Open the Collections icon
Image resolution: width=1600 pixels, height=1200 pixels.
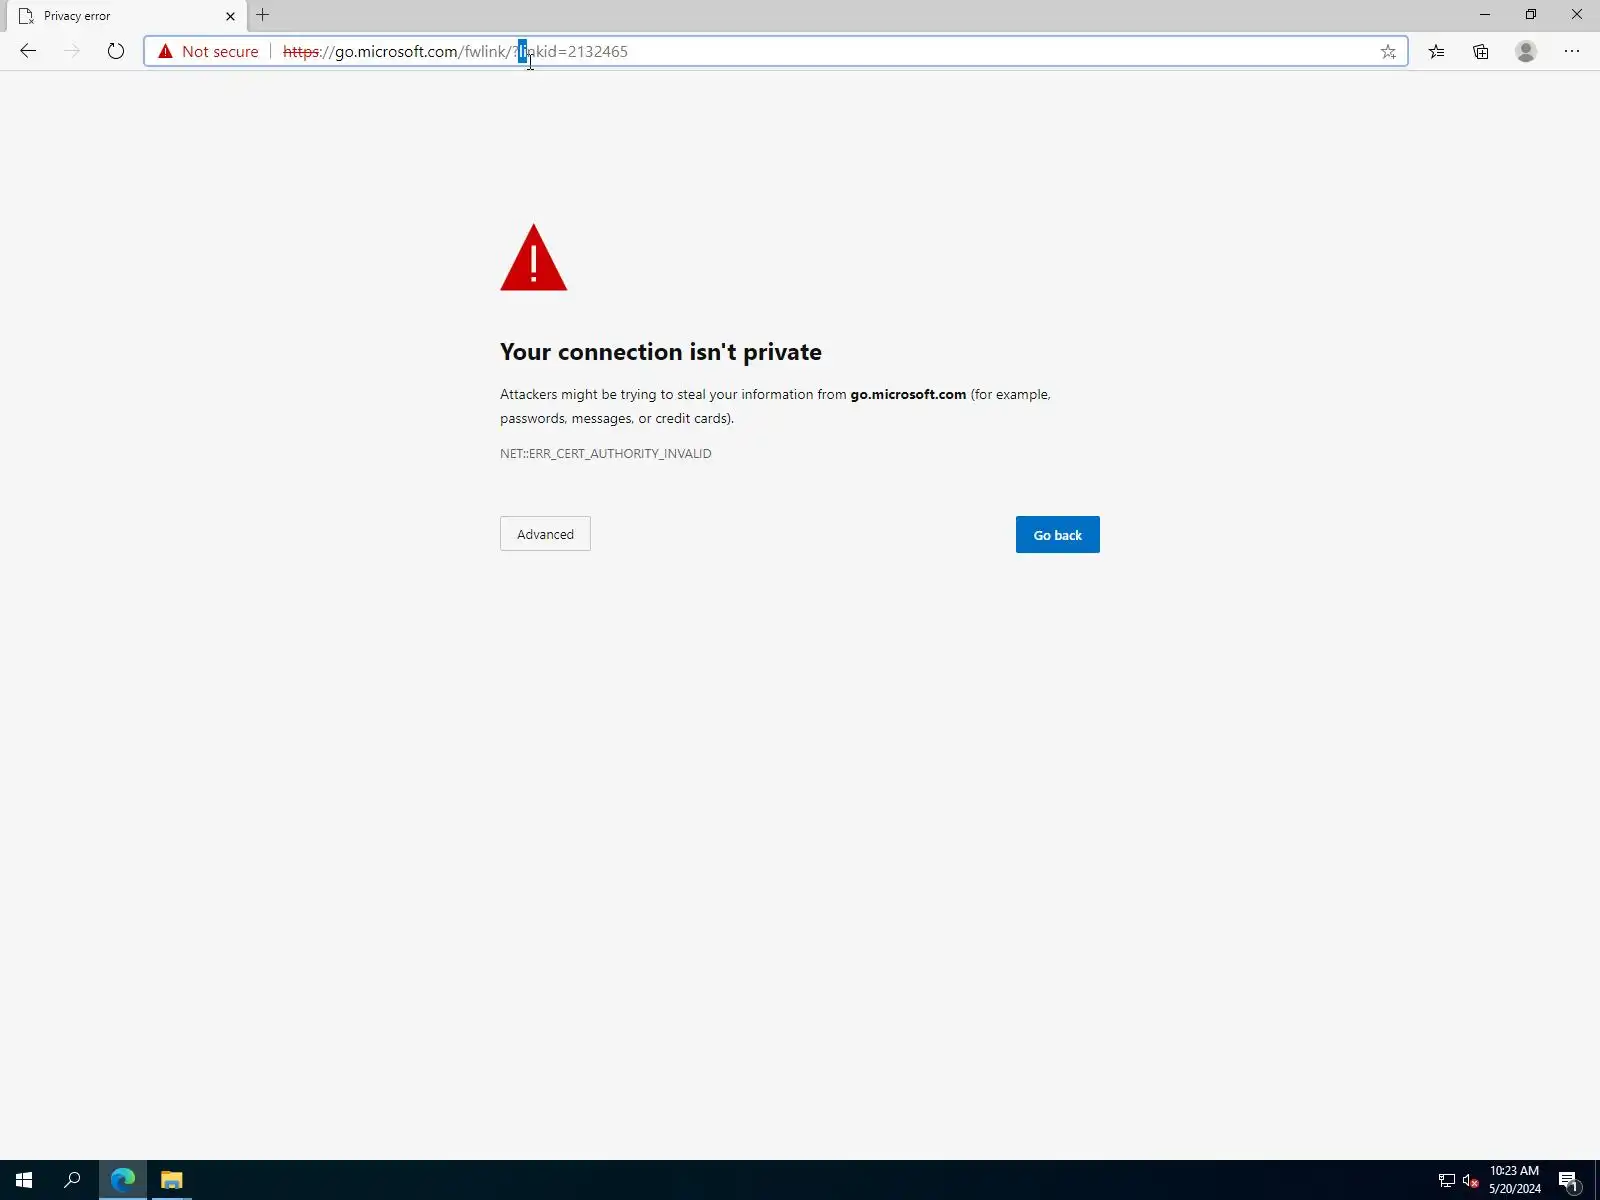[1481, 51]
